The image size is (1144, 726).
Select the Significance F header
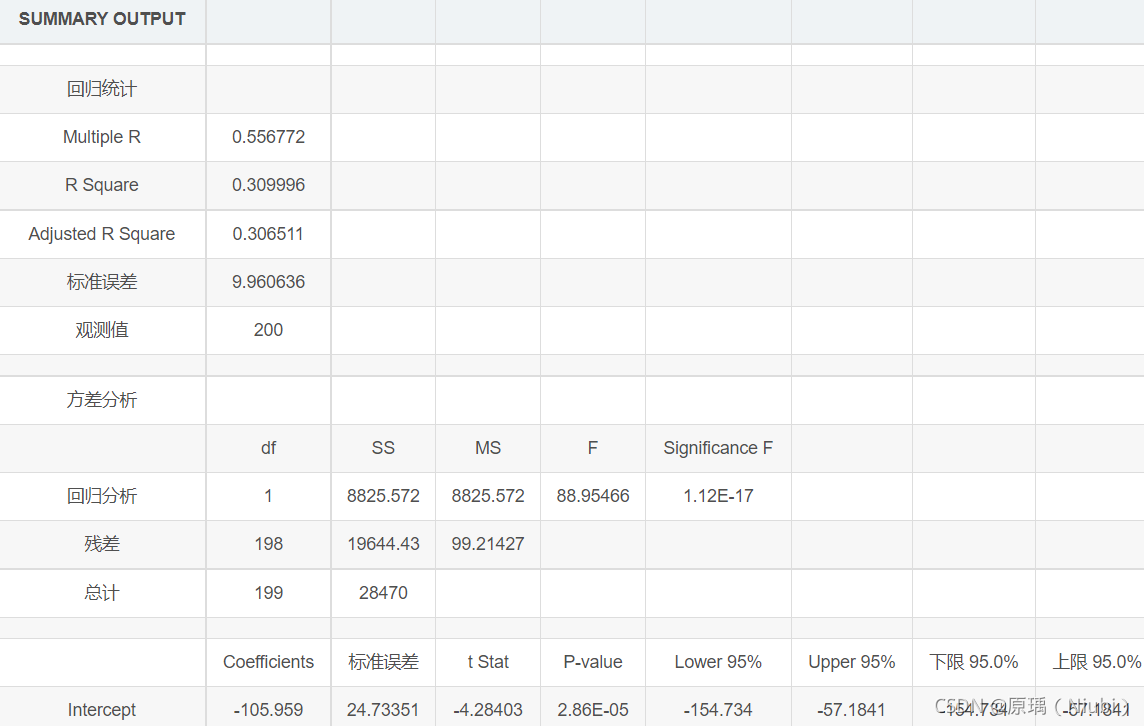pos(718,448)
